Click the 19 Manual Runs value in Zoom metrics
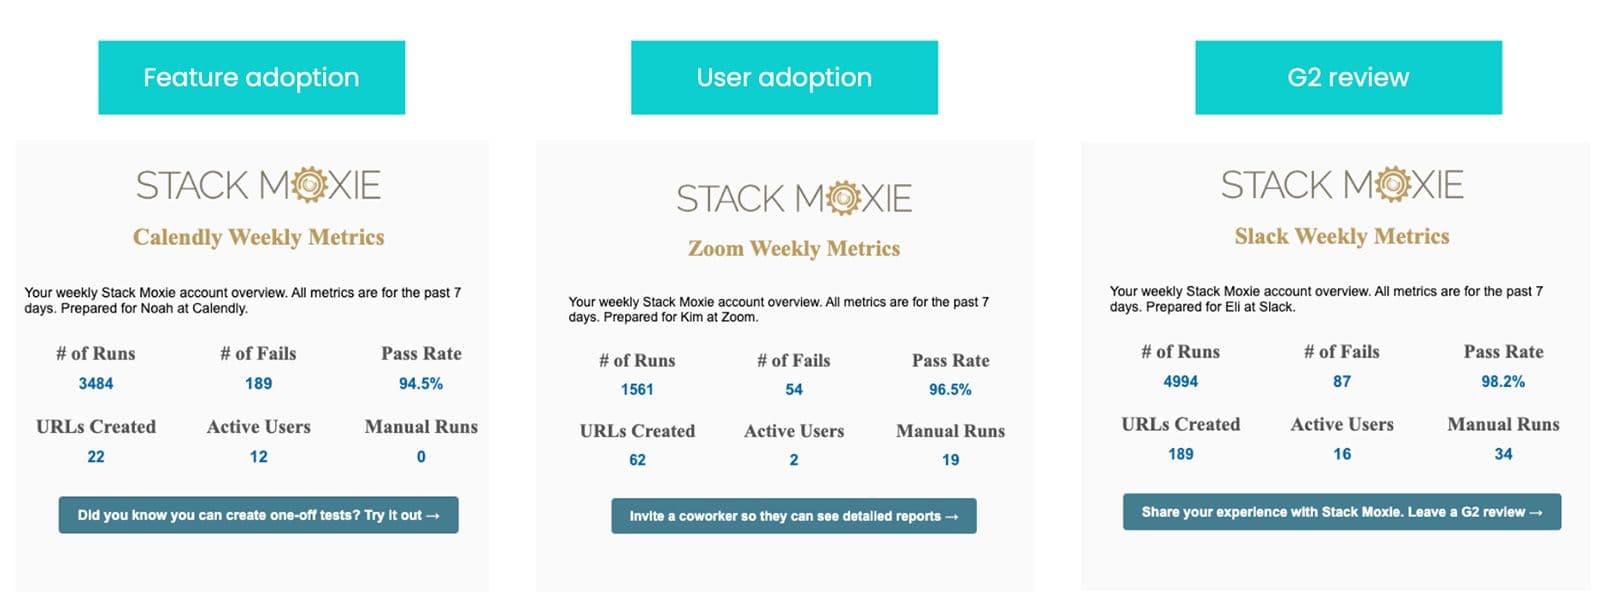 pyautogui.click(x=948, y=460)
